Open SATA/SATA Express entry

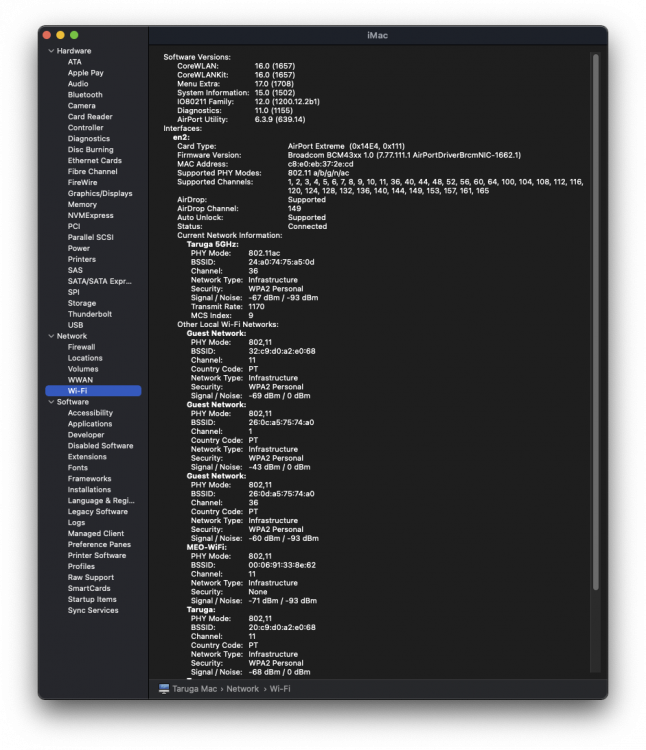coord(99,282)
